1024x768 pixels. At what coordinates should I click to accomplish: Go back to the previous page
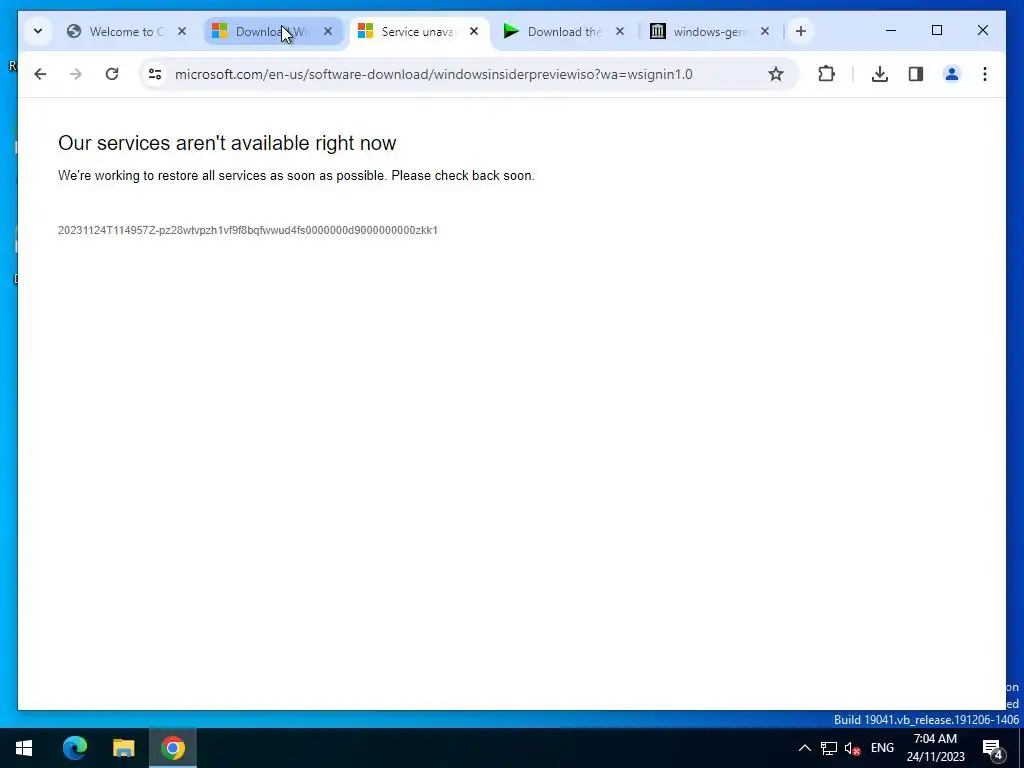coord(40,74)
